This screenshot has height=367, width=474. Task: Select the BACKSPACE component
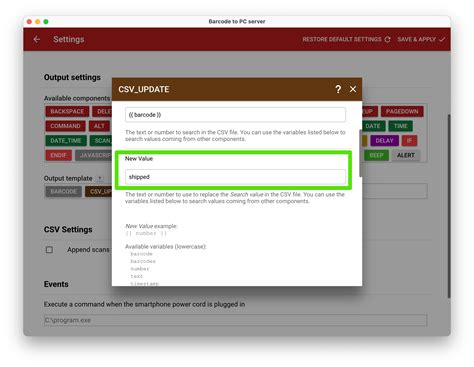point(67,111)
